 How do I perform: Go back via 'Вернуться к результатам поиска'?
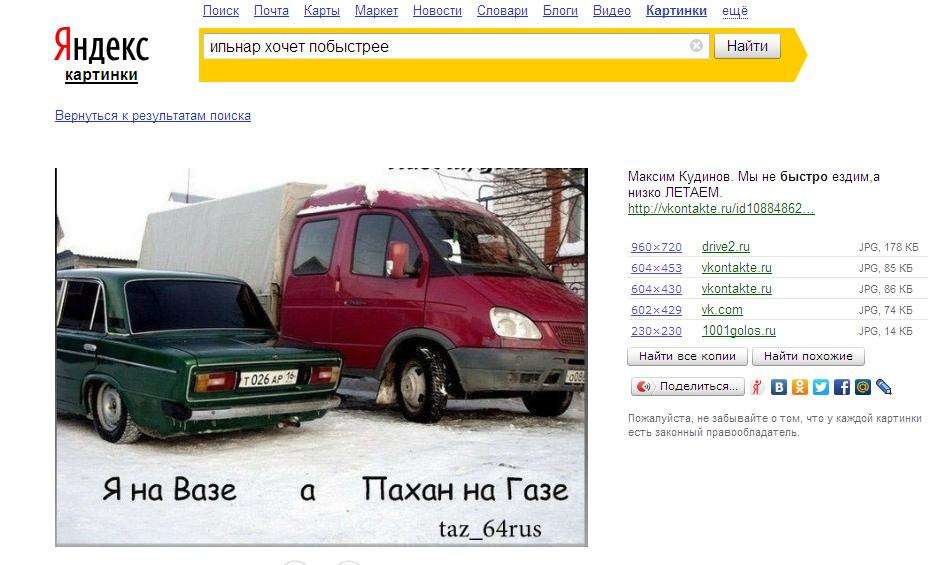point(153,116)
